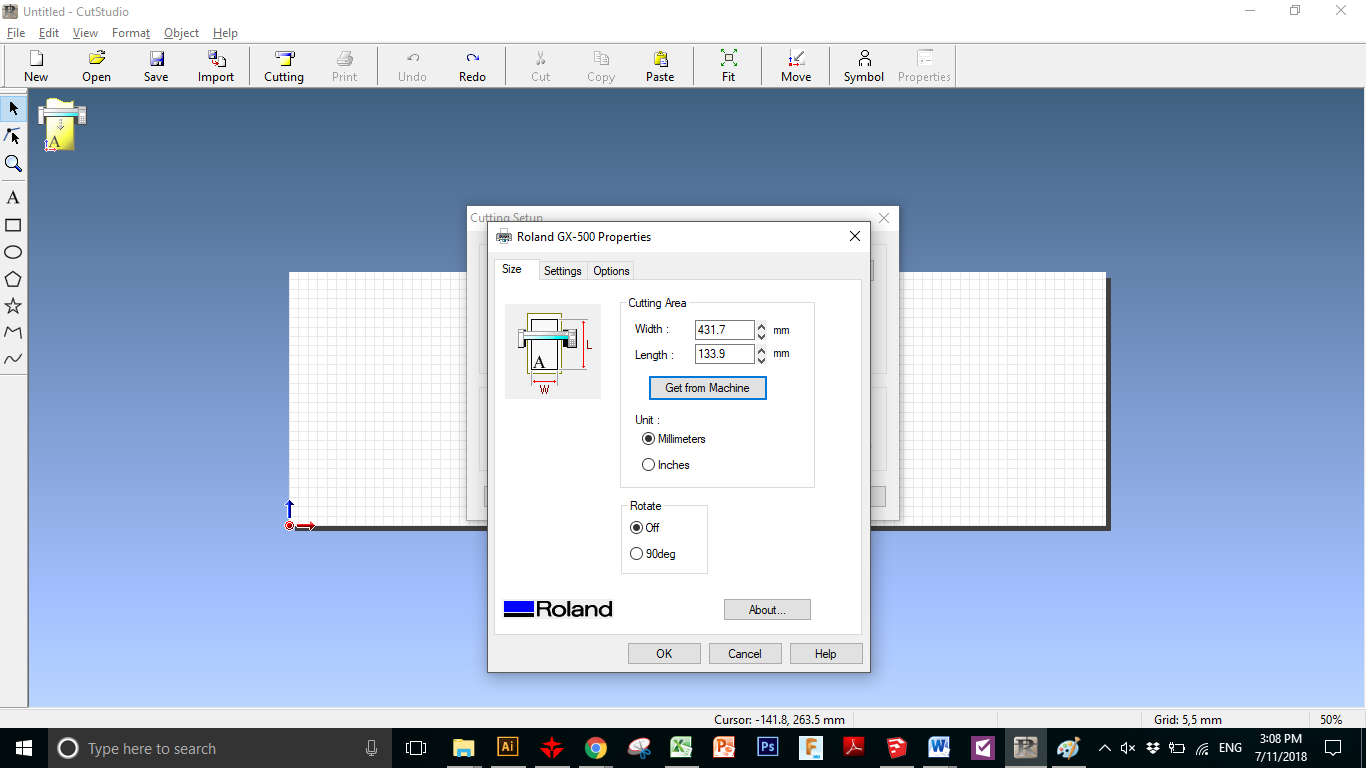Click the Symbol toolbar icon
Image resolution: width=1366 pixels, height=768 pixels.
pyautogui.click(x=864, y=66)
